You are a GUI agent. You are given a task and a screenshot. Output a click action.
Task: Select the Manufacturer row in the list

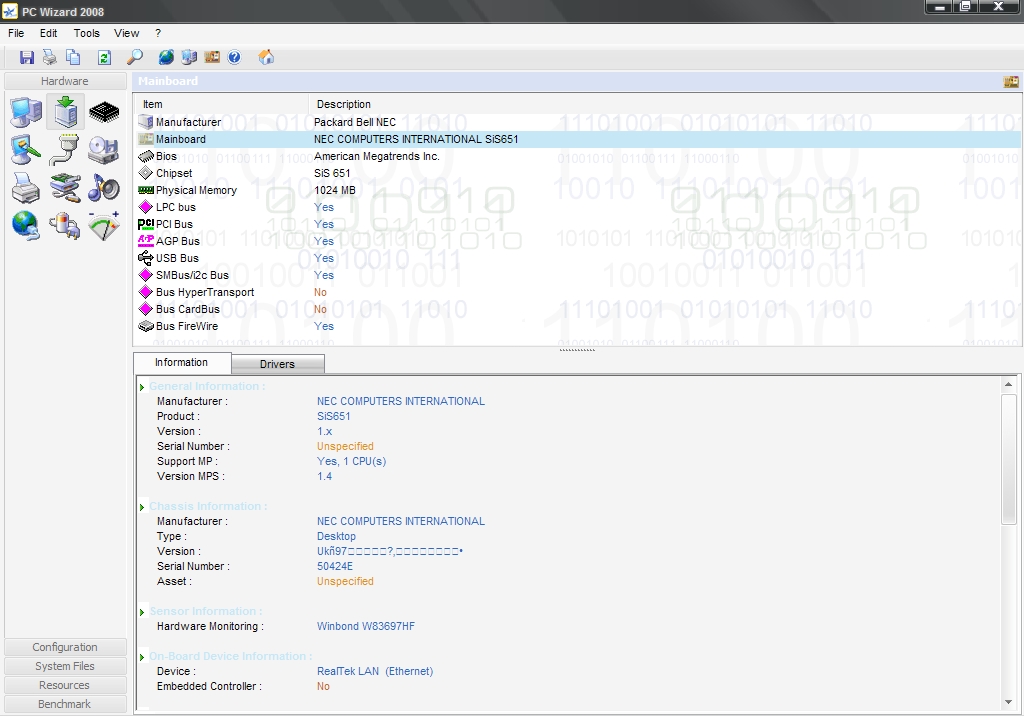point(578,122)
